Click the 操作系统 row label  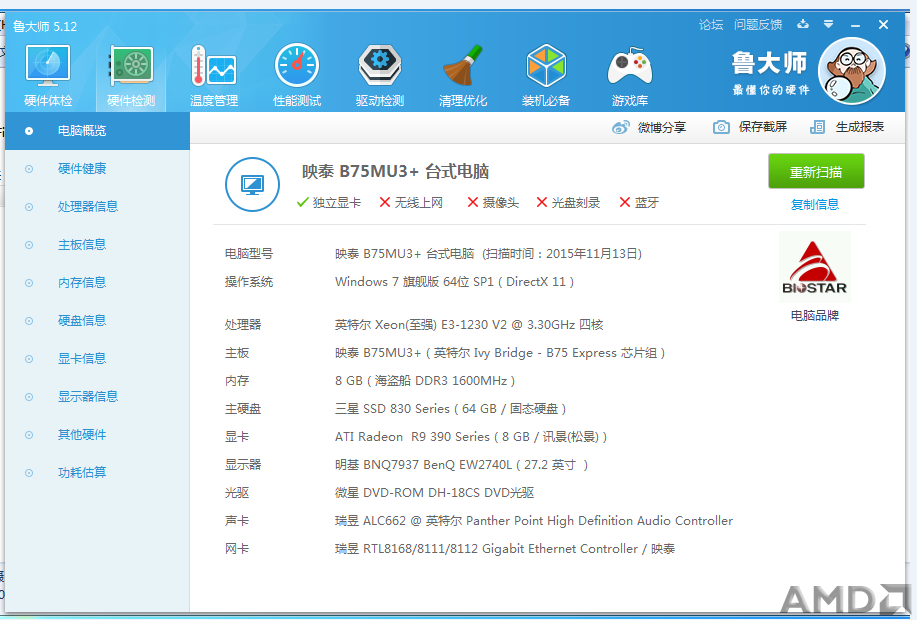click(249, 282)
